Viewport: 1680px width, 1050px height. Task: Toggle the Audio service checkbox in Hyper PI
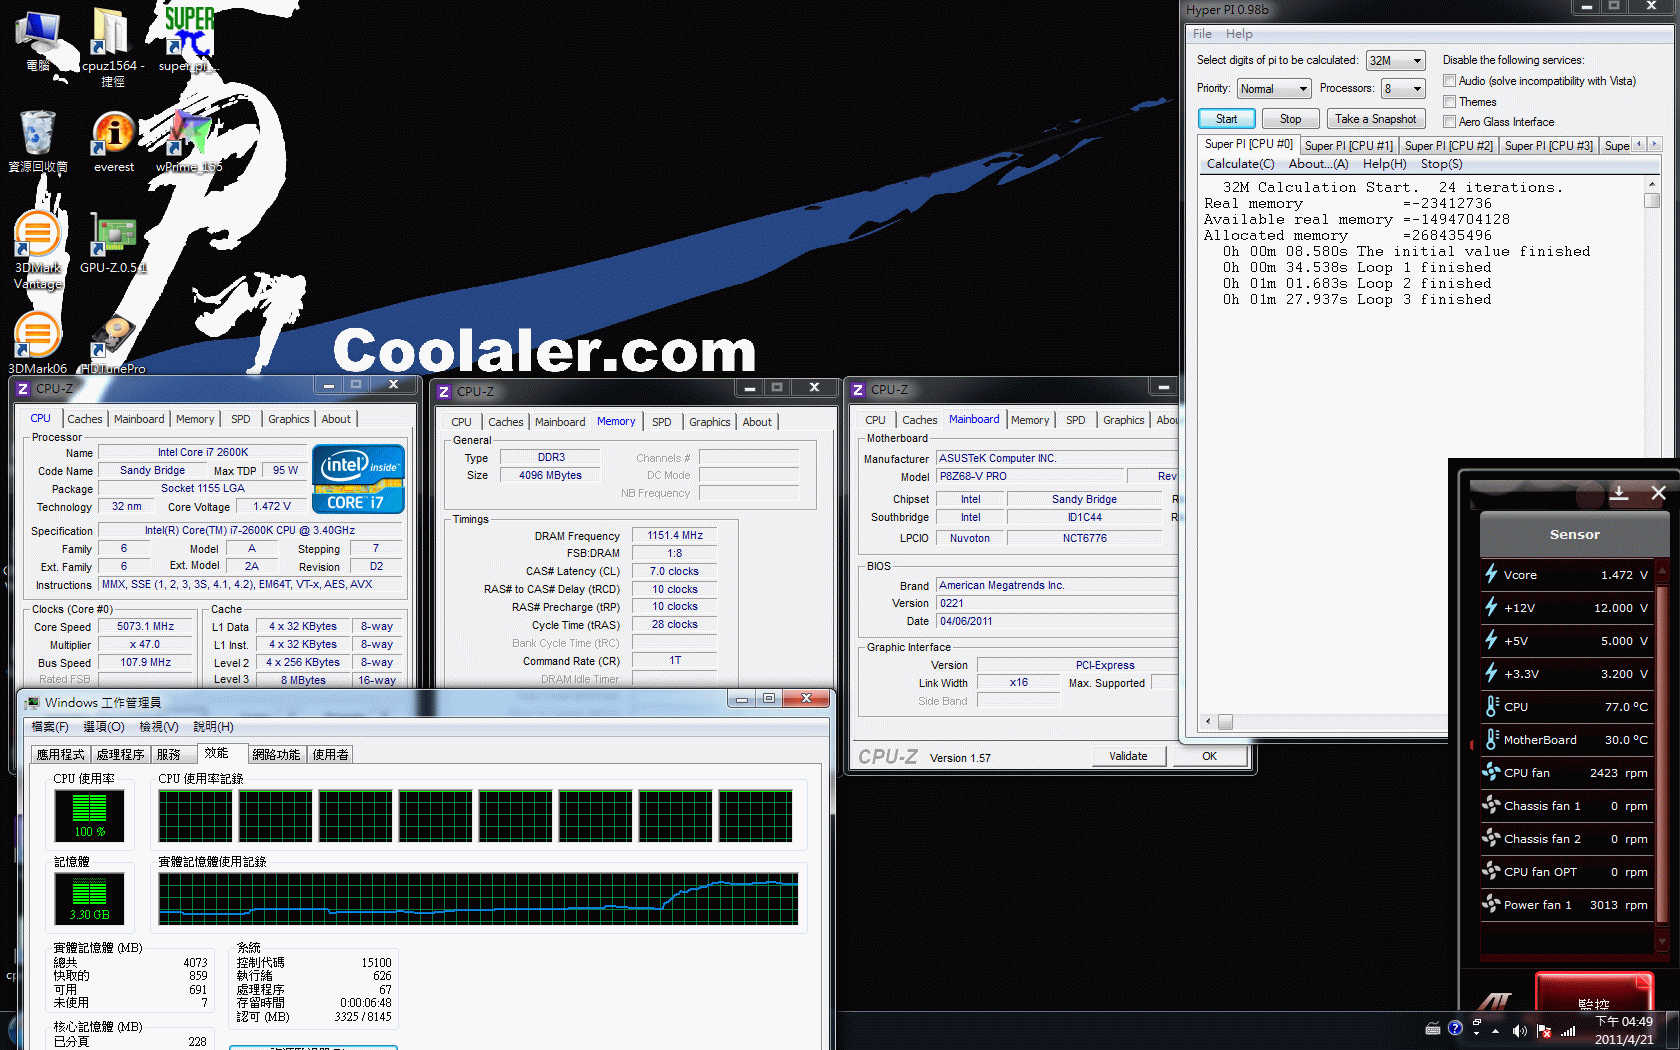point(1449,81)
